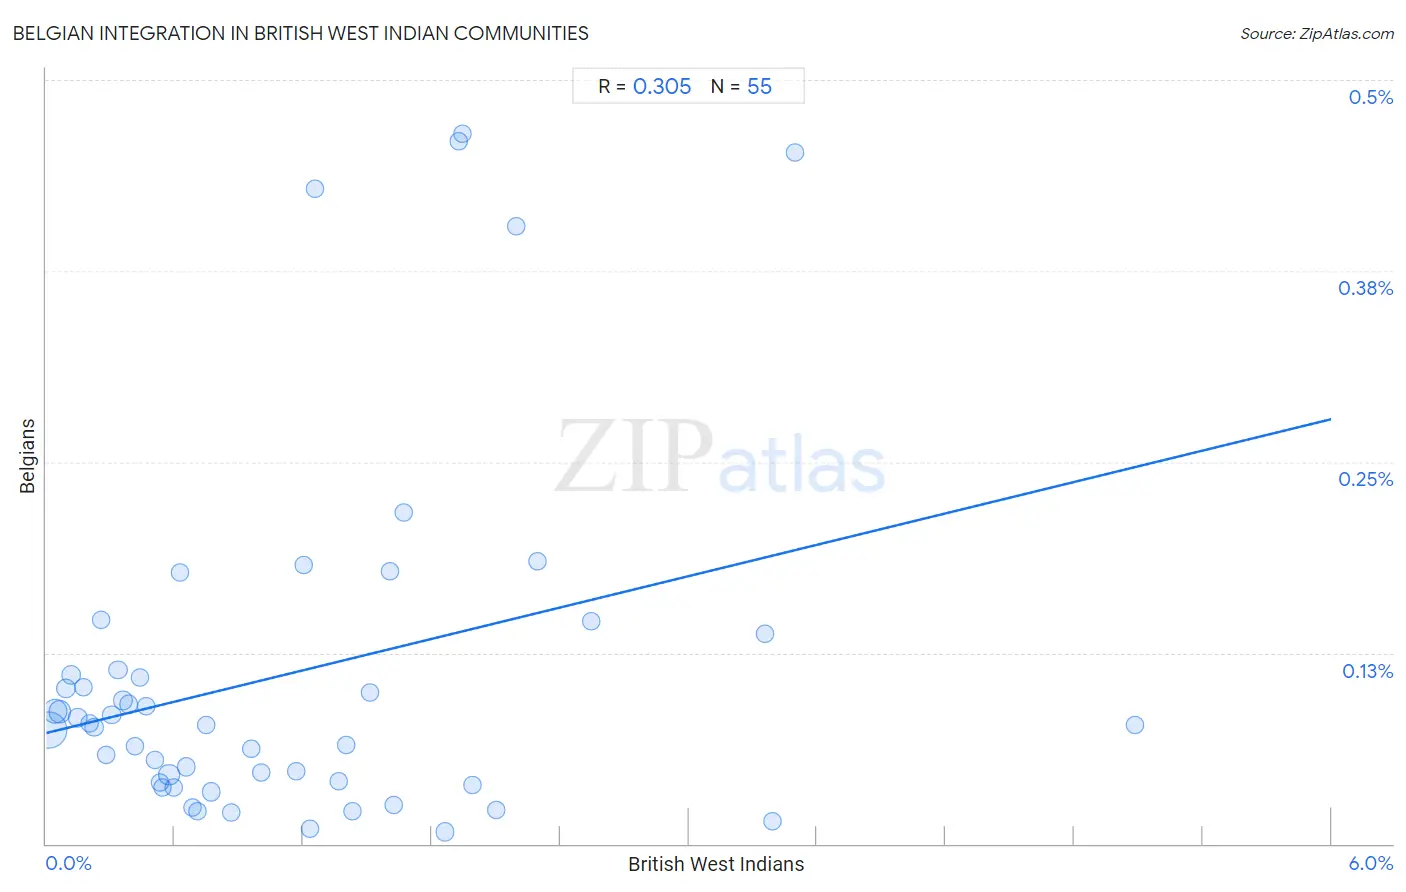Click the British West Indians axis label

716,864
